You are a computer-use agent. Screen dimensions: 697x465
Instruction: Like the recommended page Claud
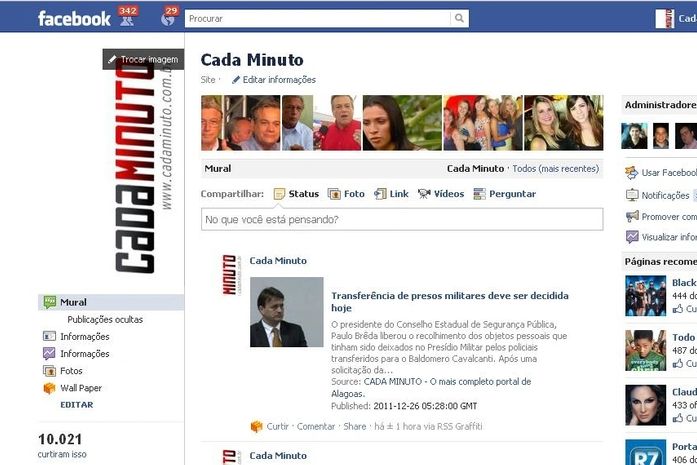[684, 418]
